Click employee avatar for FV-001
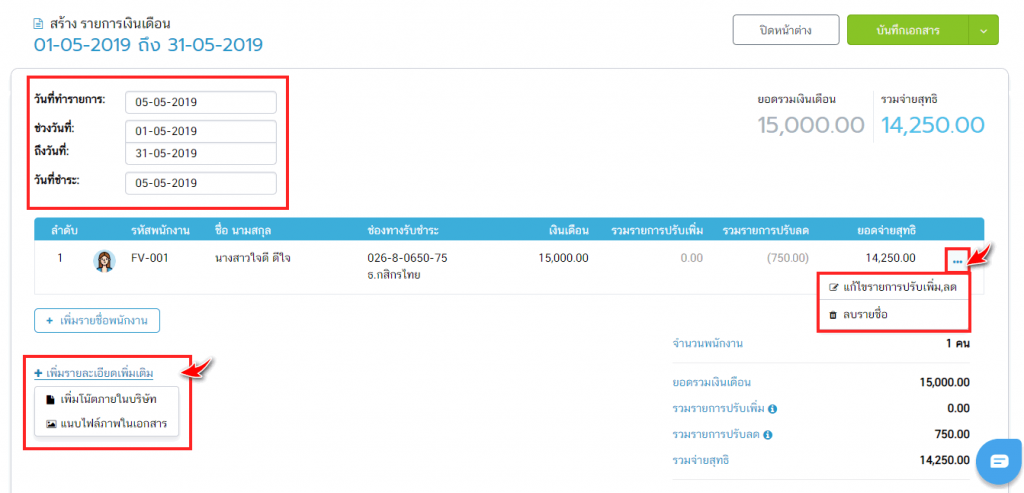1024x493 pixels. tap(103, 260)
